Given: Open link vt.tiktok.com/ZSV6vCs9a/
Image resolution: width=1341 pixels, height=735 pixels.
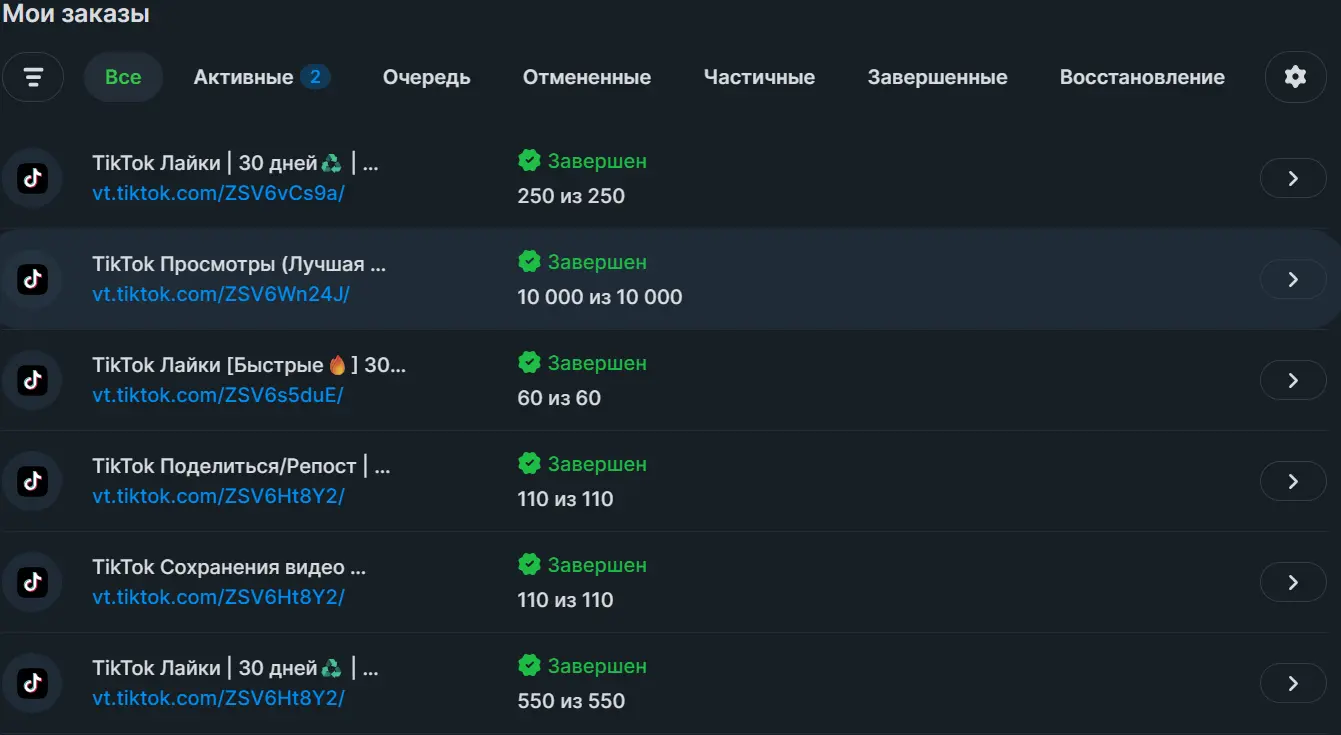Looking at the screenshot, I should click(x=218, y=193).
